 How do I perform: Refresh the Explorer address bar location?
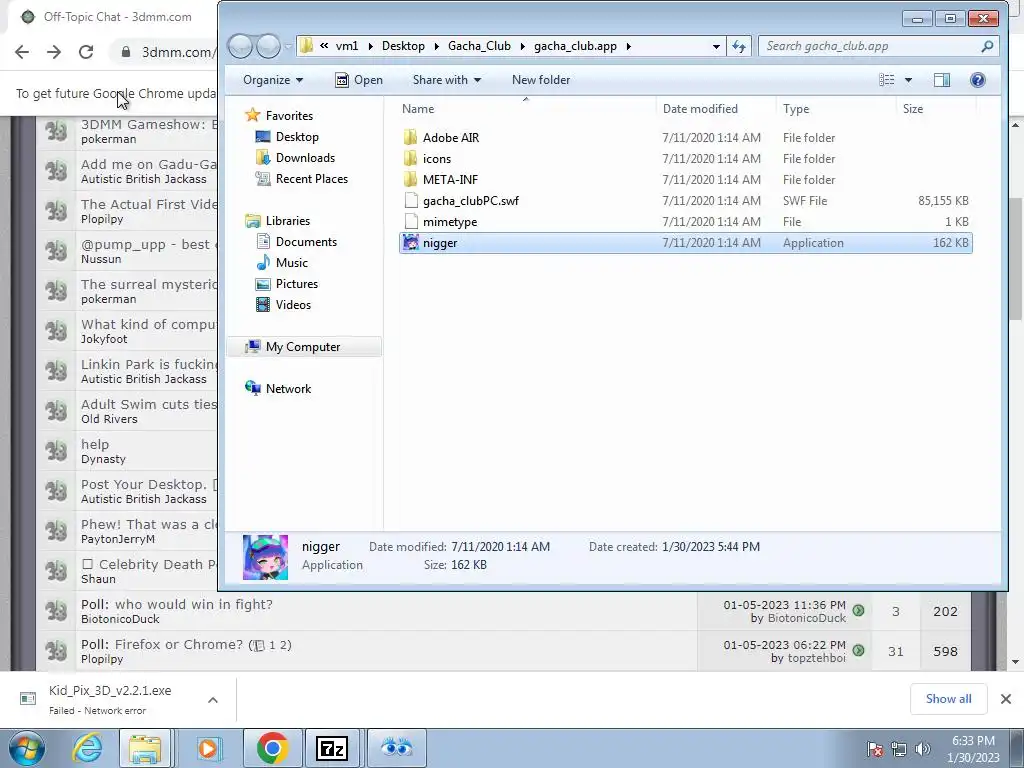[739, 46]
